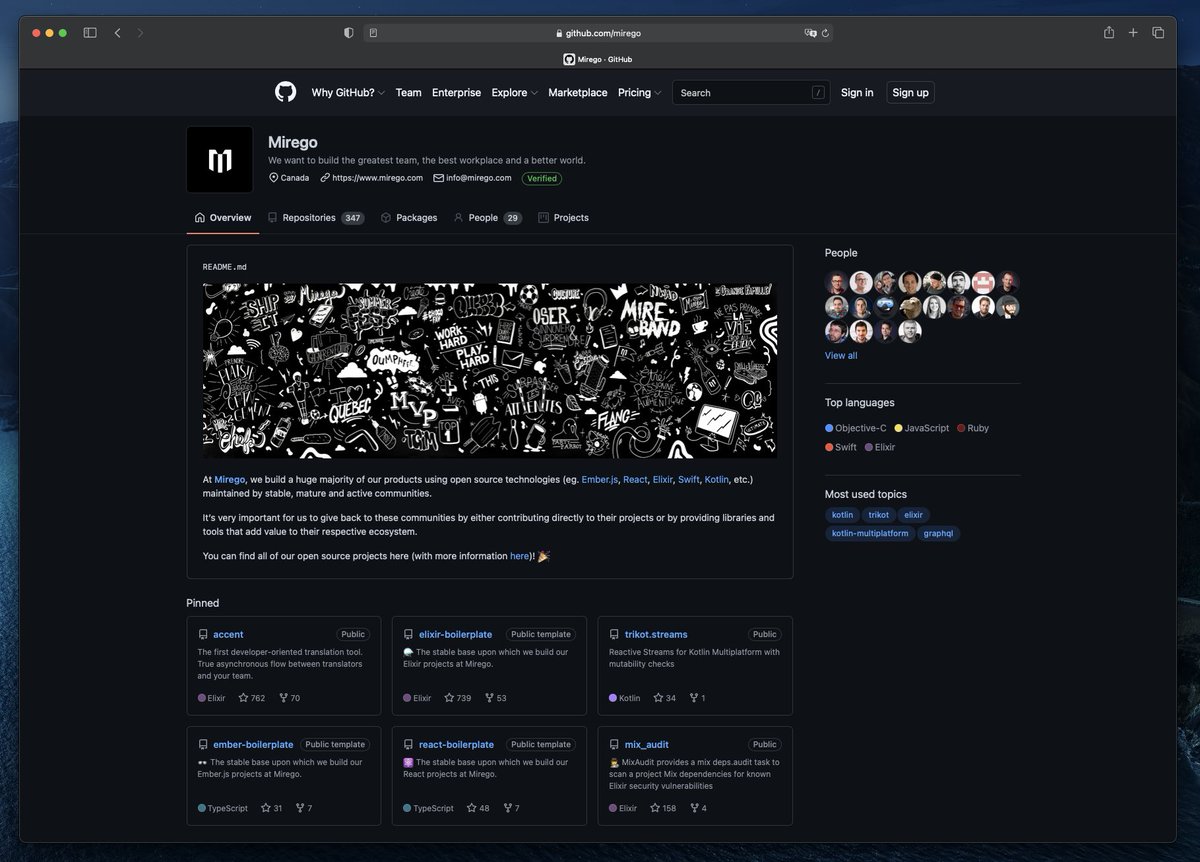Open the mix_audit pinned repository

pyautogui.click(x=647, y=744)
